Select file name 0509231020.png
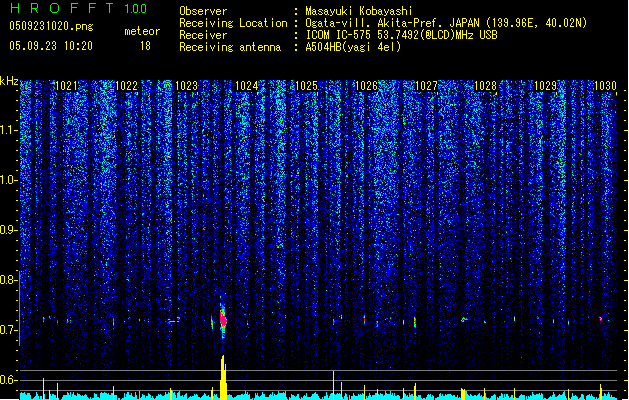The height and width of the screenshot is (400, 629). pyautogui.click(x=51, y=26)
